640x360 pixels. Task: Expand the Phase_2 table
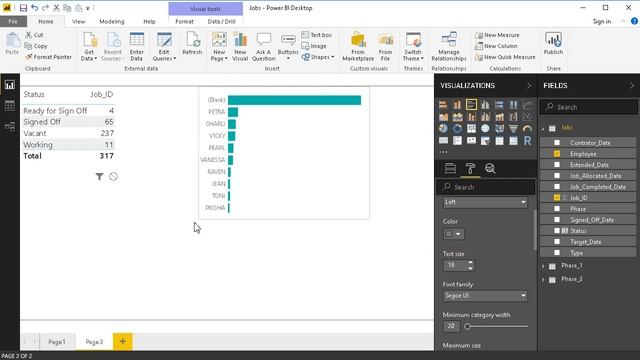(543, 280)
